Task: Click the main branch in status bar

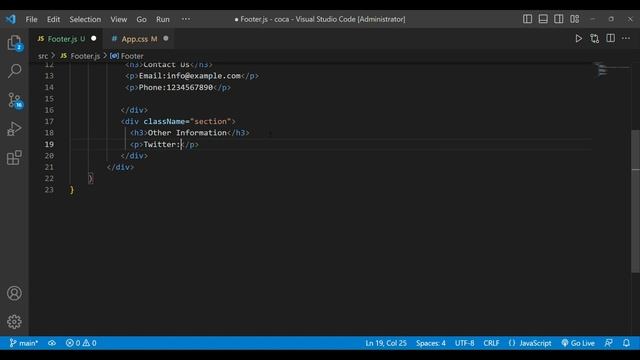Action: point(24,343)
